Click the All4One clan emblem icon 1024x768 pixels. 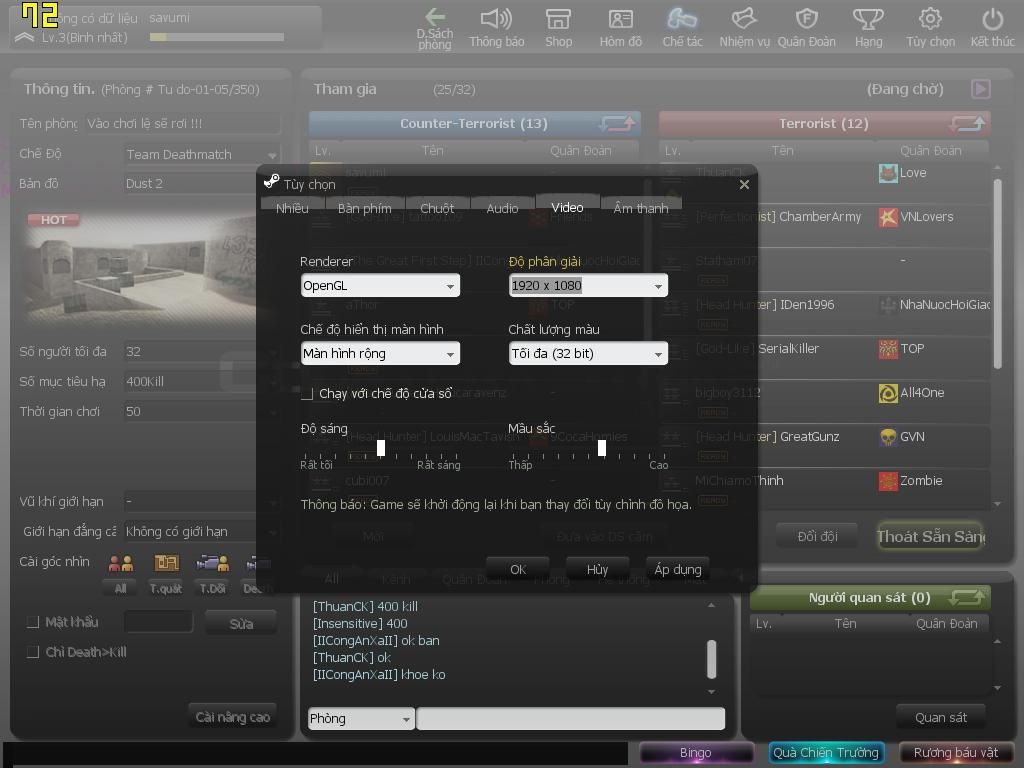coord(888,392)
